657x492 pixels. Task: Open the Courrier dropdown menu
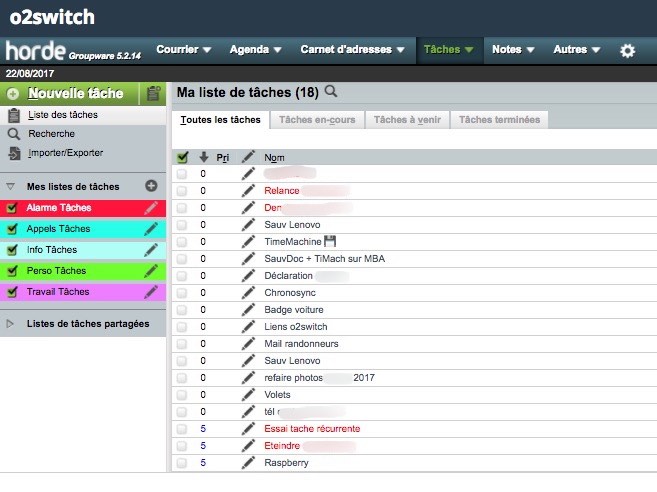tap(184, 49)
